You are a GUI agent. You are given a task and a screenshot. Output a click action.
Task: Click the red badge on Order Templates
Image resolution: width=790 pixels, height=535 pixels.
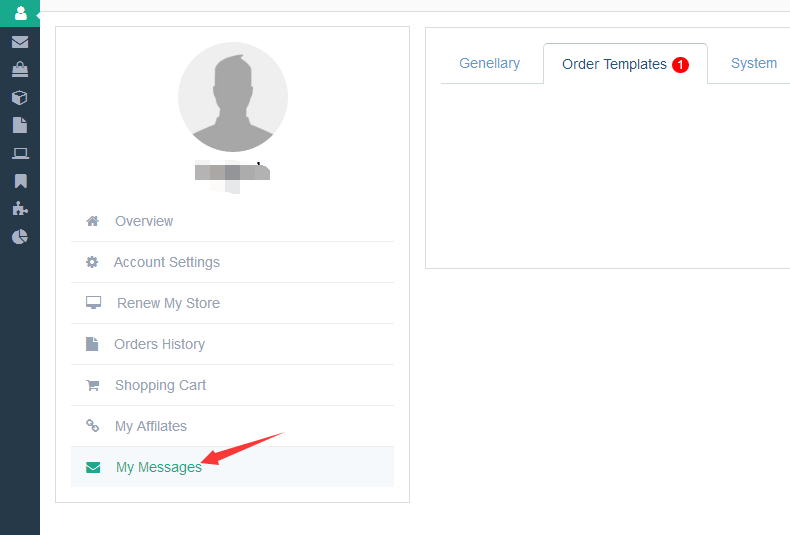tap(681, 65)
